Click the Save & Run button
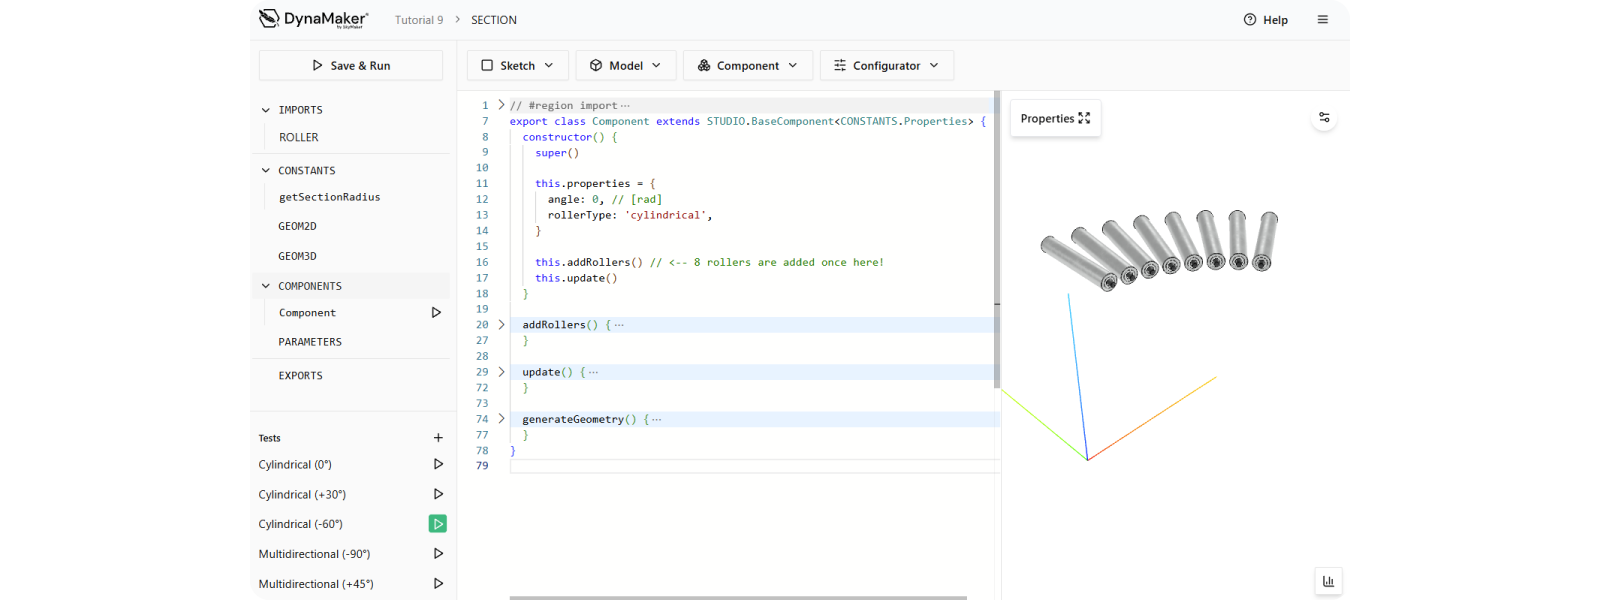Viewport: 1600px width, 600px height. click(x=351, y=66)
